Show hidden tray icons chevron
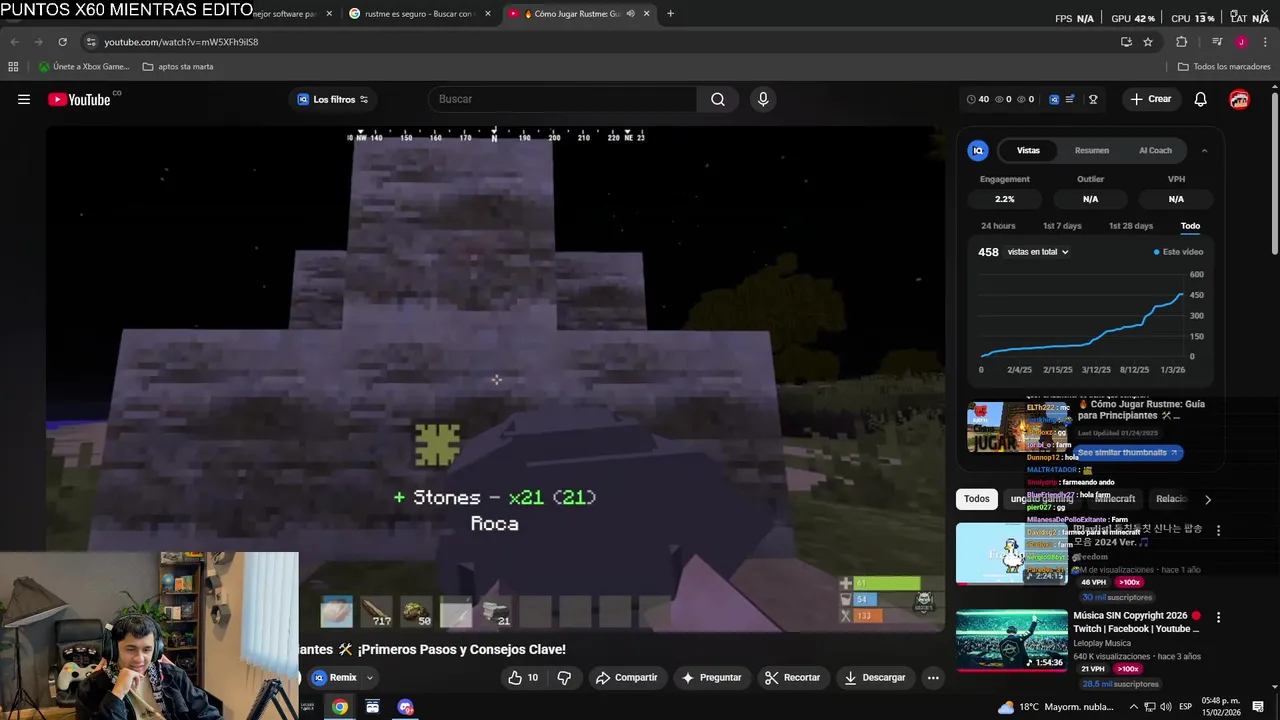The image size is (1280, 720). coord(1133,707)
